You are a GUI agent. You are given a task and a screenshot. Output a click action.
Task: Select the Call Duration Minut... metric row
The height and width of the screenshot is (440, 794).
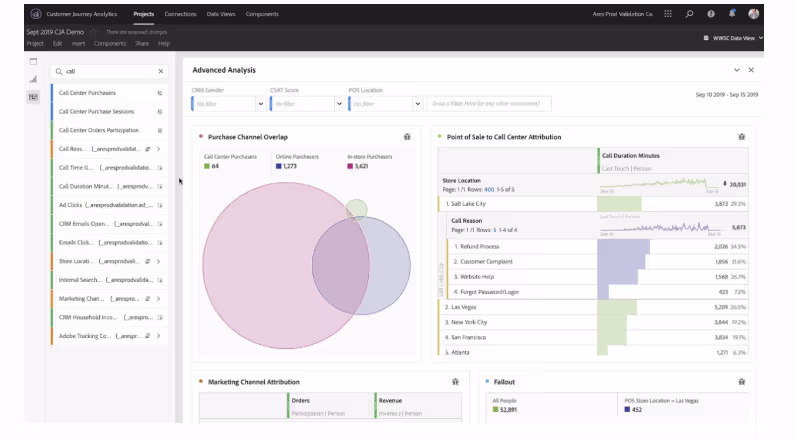pos(109,186)
